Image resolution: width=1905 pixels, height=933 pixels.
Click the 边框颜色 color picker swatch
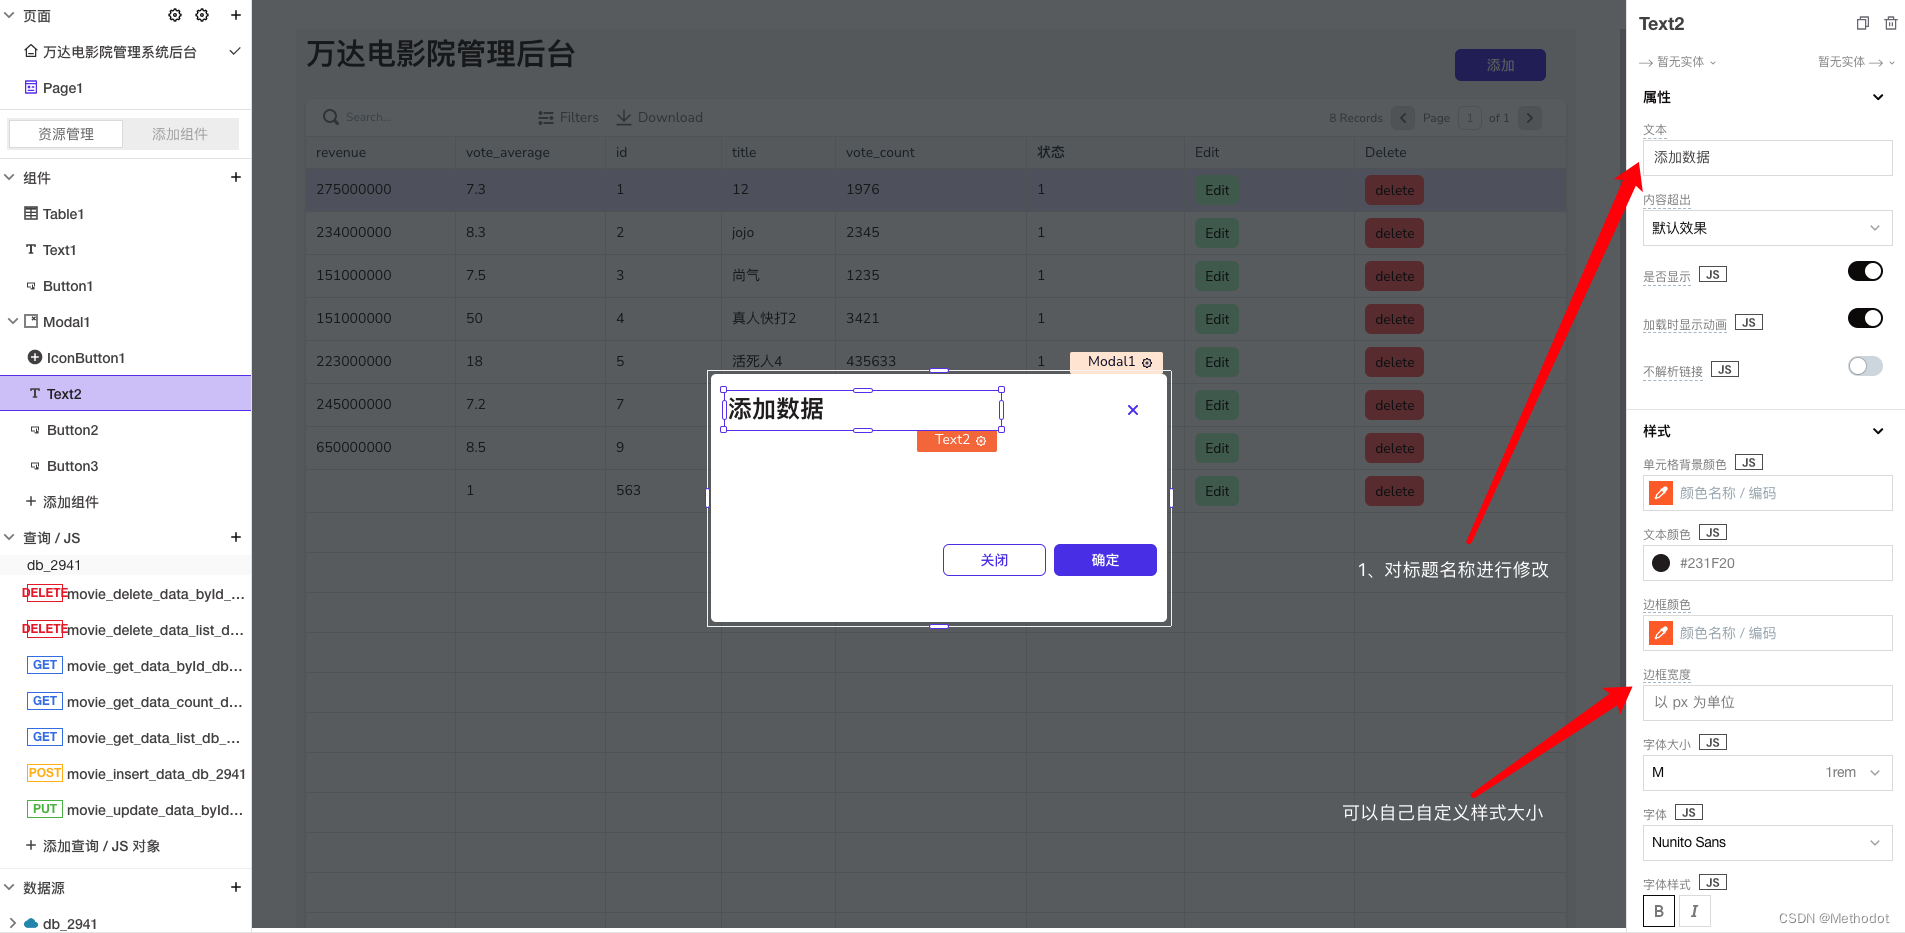point(1661,633)
